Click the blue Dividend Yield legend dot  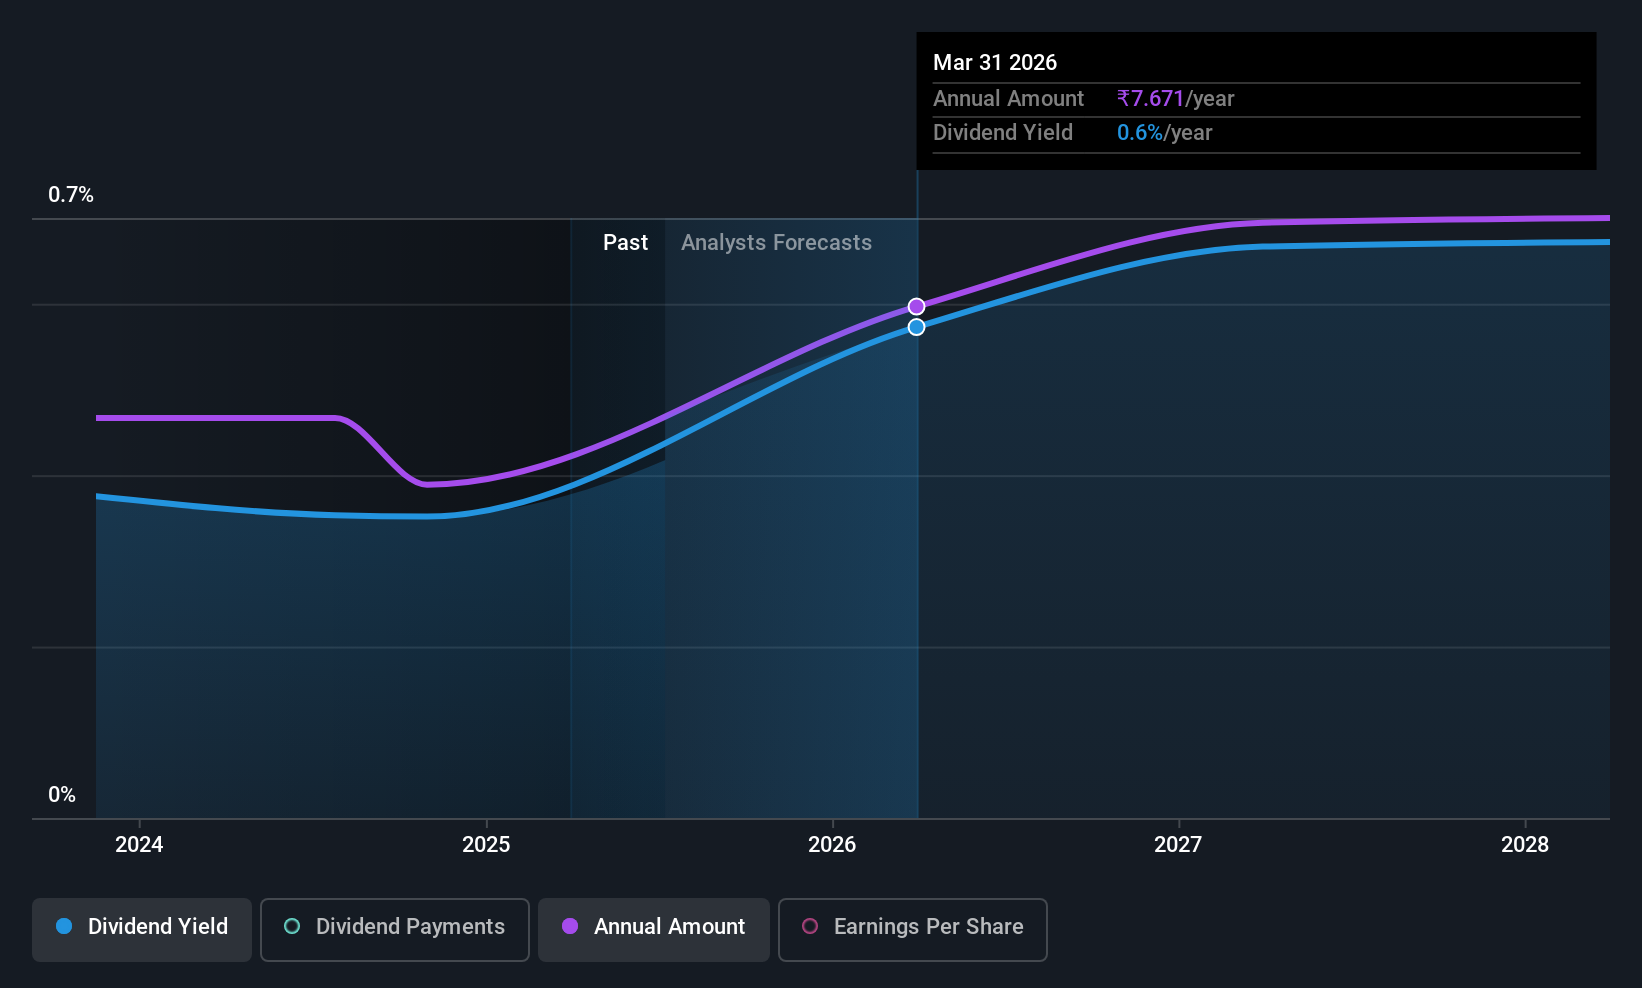[65, 926]
